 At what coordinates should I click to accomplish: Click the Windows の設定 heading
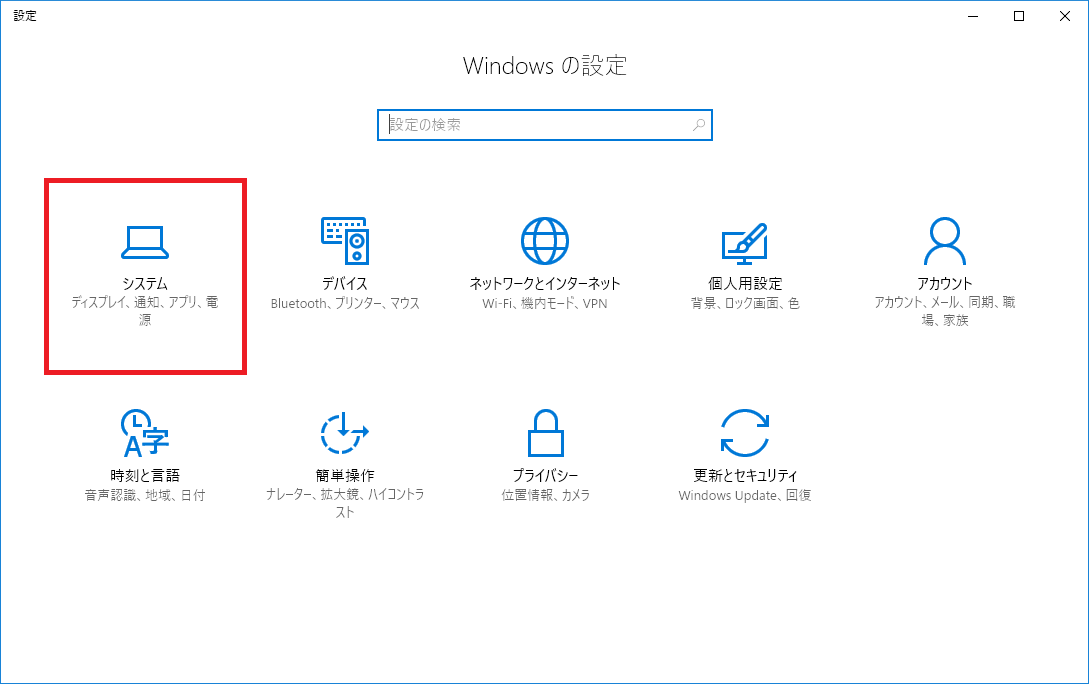coord(544,66)
